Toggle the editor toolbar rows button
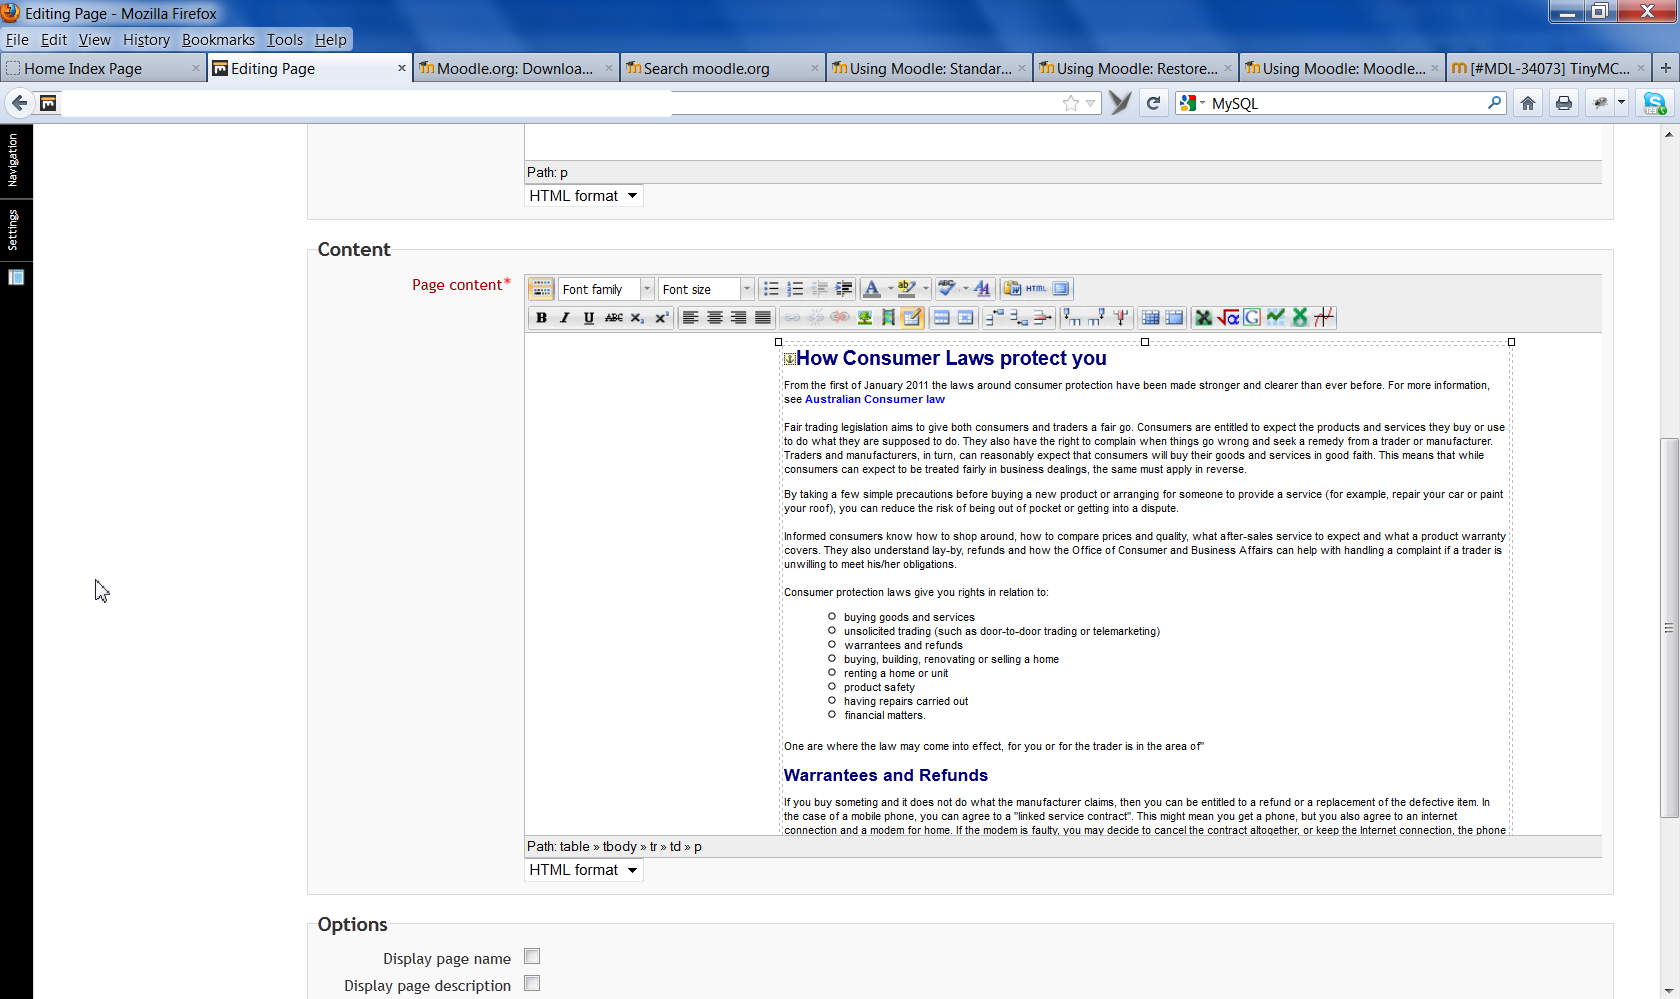The height and width of the screenshot is (999, 1680). (541, 289)
